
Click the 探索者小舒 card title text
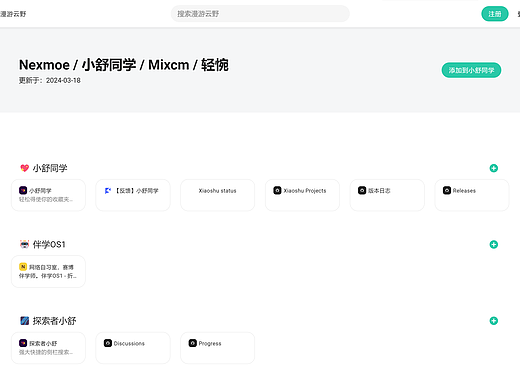coord(43,343)
